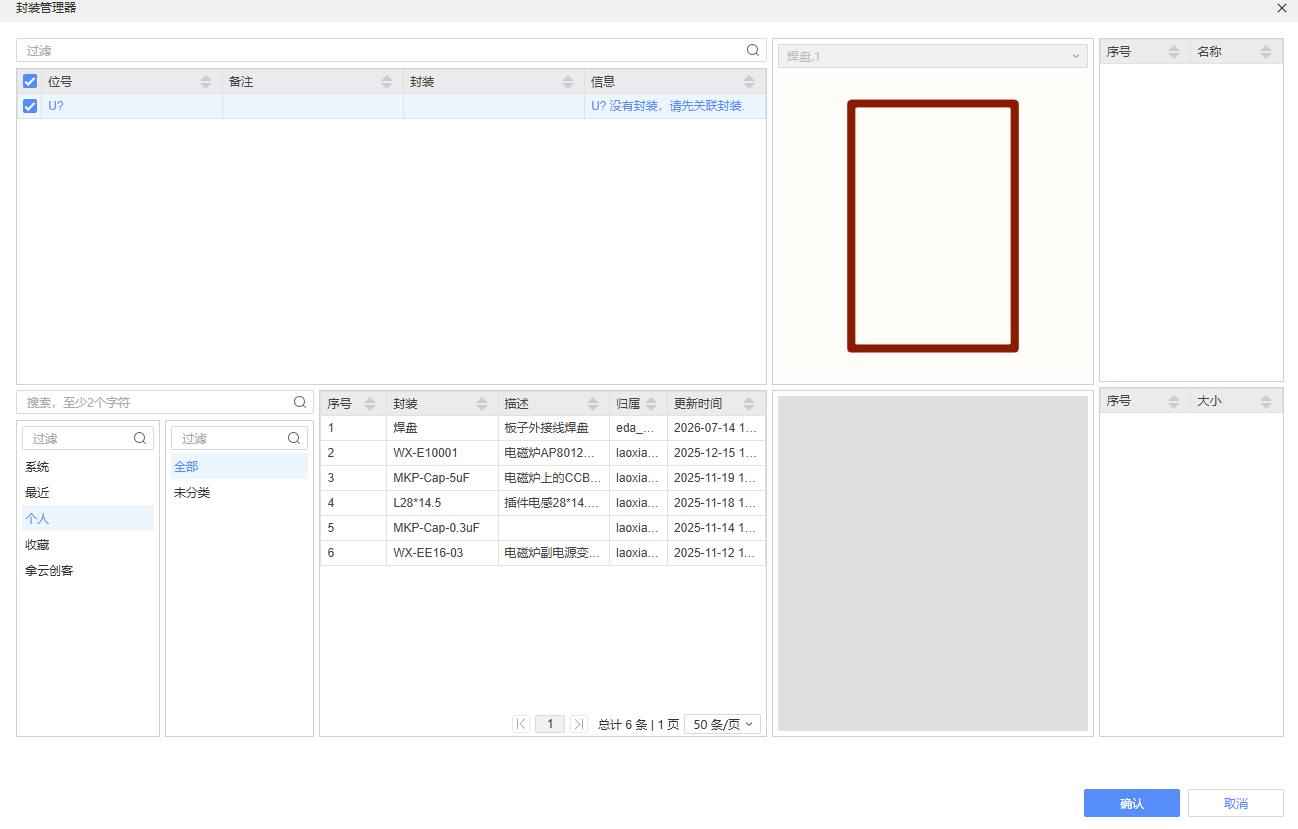Sort footprint results by 归属
The width and height of the screenshot is (1298, 829).
click(x=652, y=404)
